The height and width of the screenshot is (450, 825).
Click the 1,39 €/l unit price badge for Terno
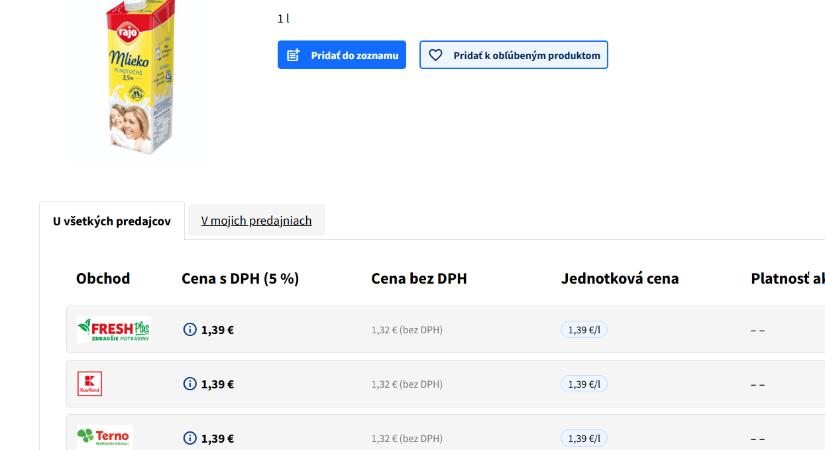coord(584,438)
